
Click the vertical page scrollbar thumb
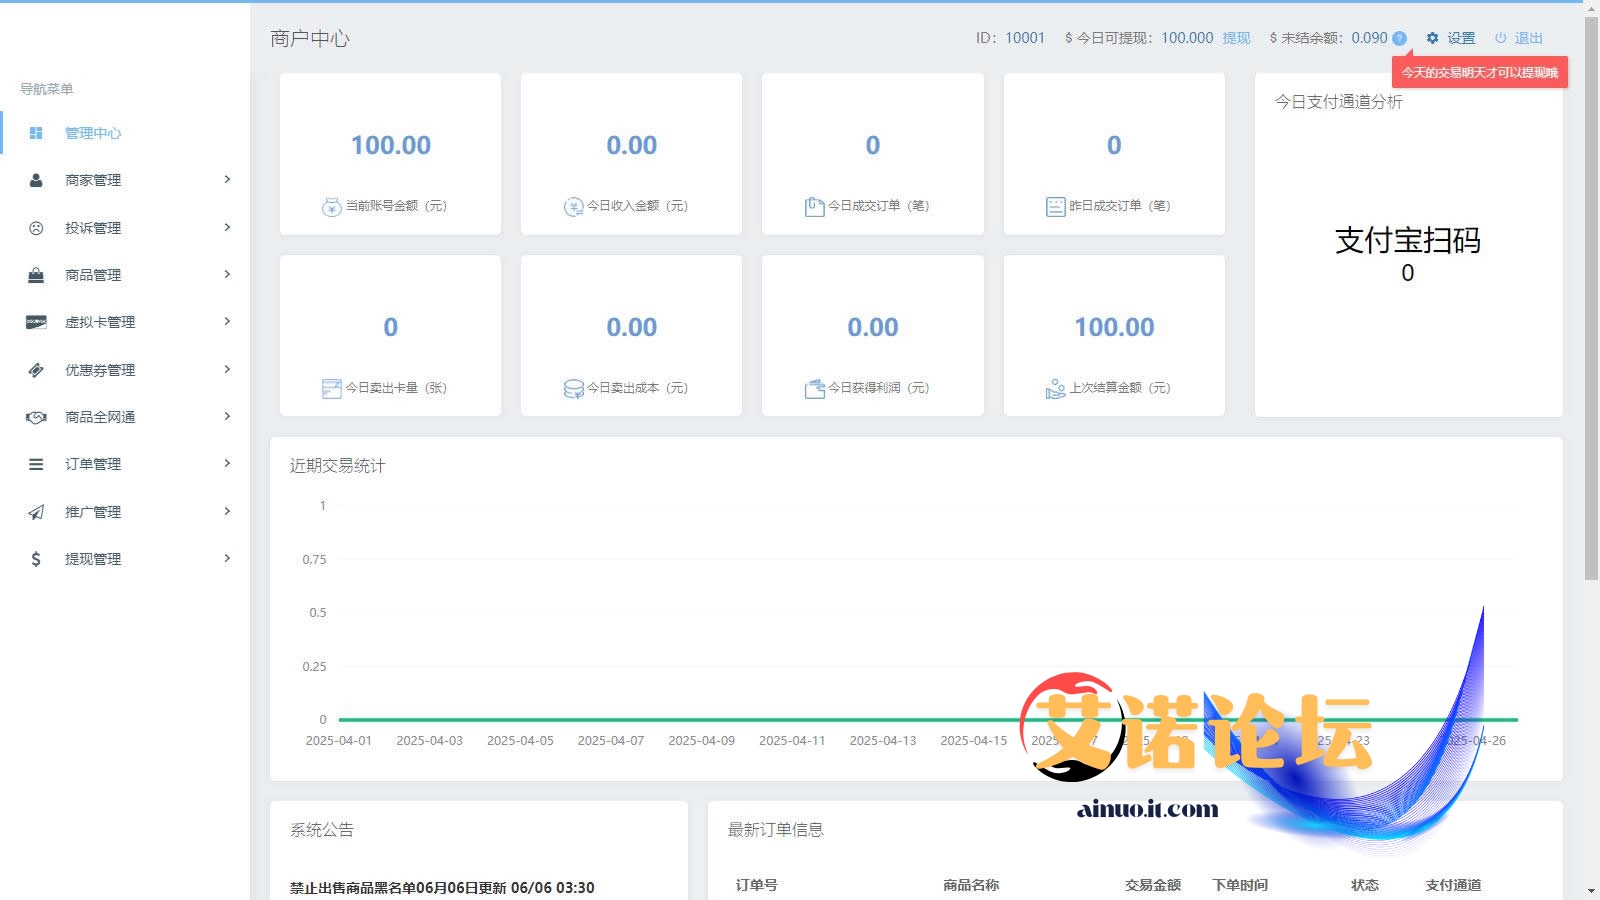pyautogui.click(x=1591, y=300)
